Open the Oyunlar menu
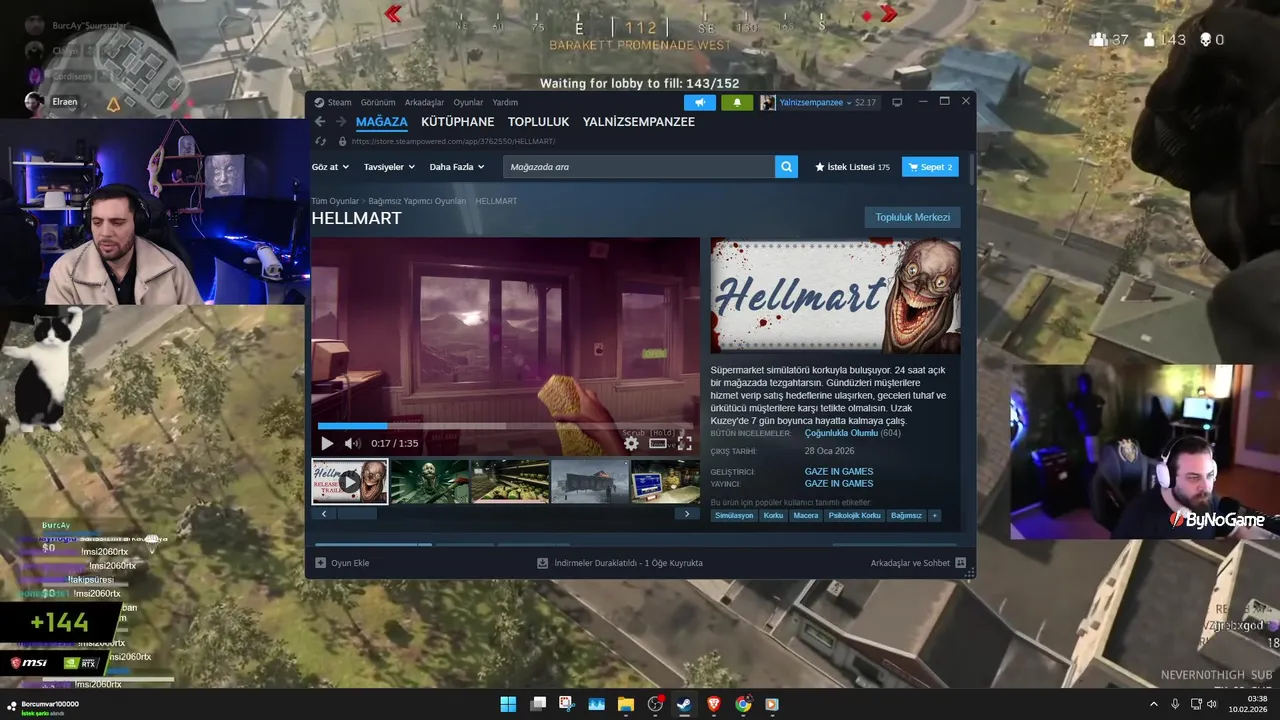 [x=468, y=102]
